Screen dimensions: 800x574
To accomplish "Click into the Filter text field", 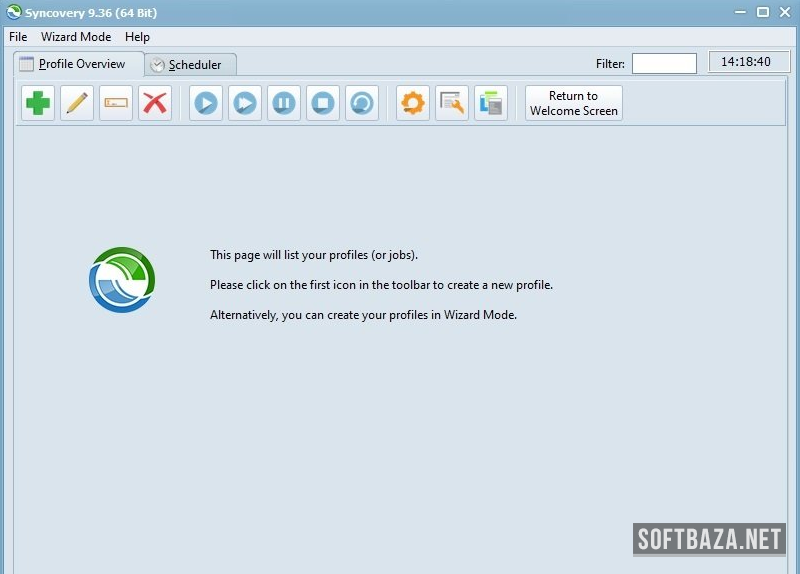I will tap(664, 64).
